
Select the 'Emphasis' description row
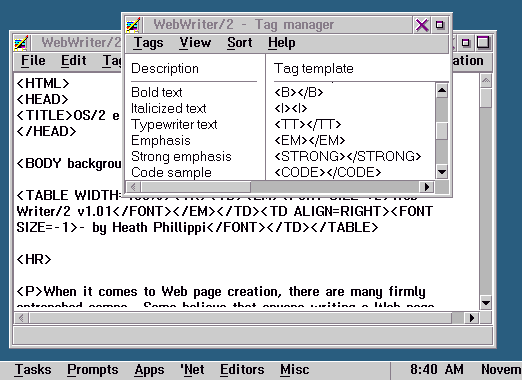161,141
